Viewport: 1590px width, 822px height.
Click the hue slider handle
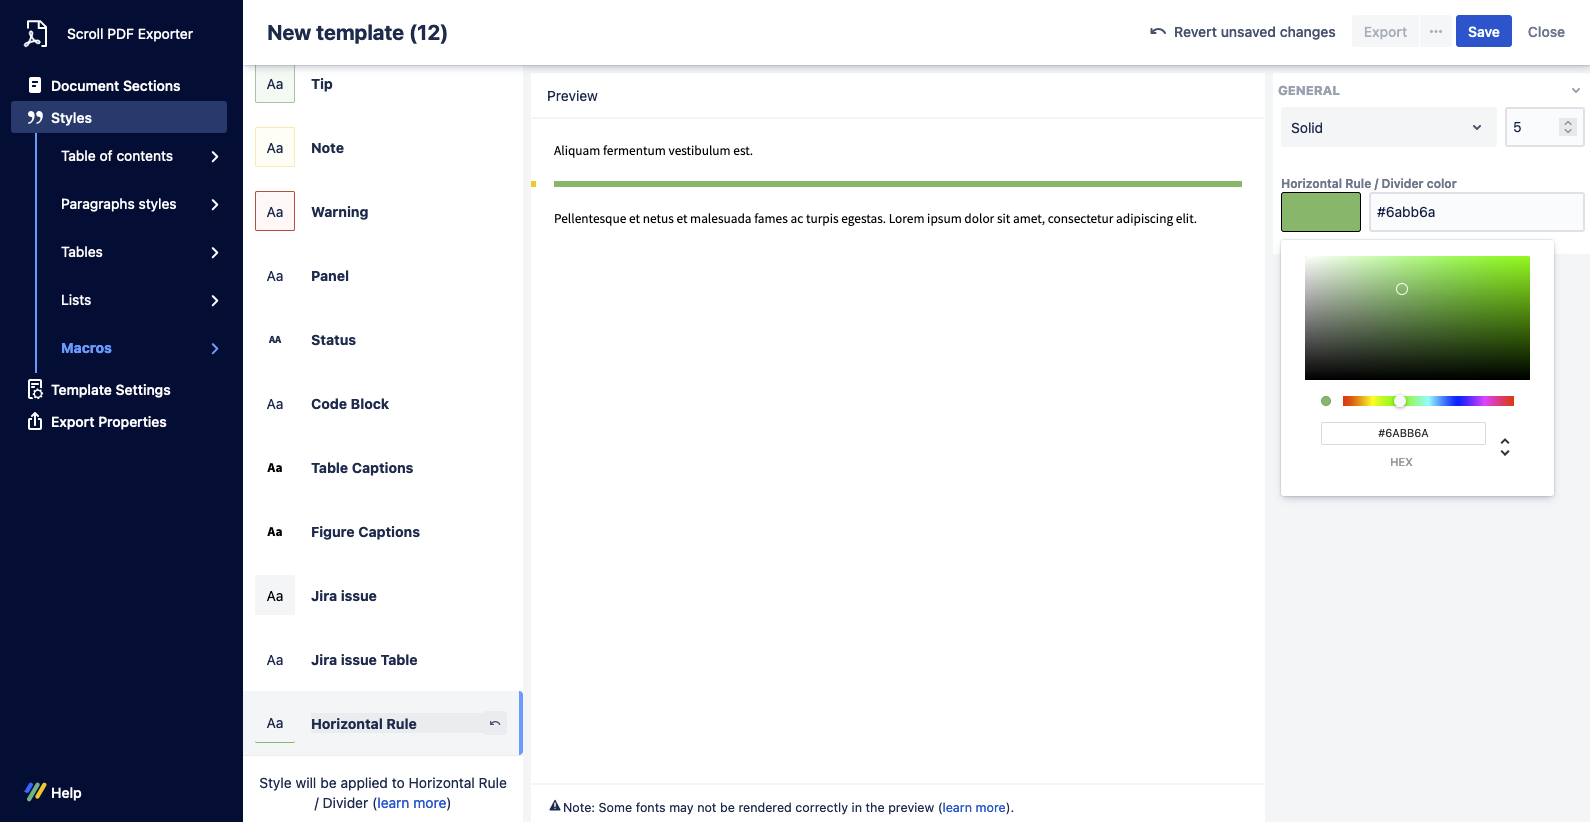point(1400,401)
